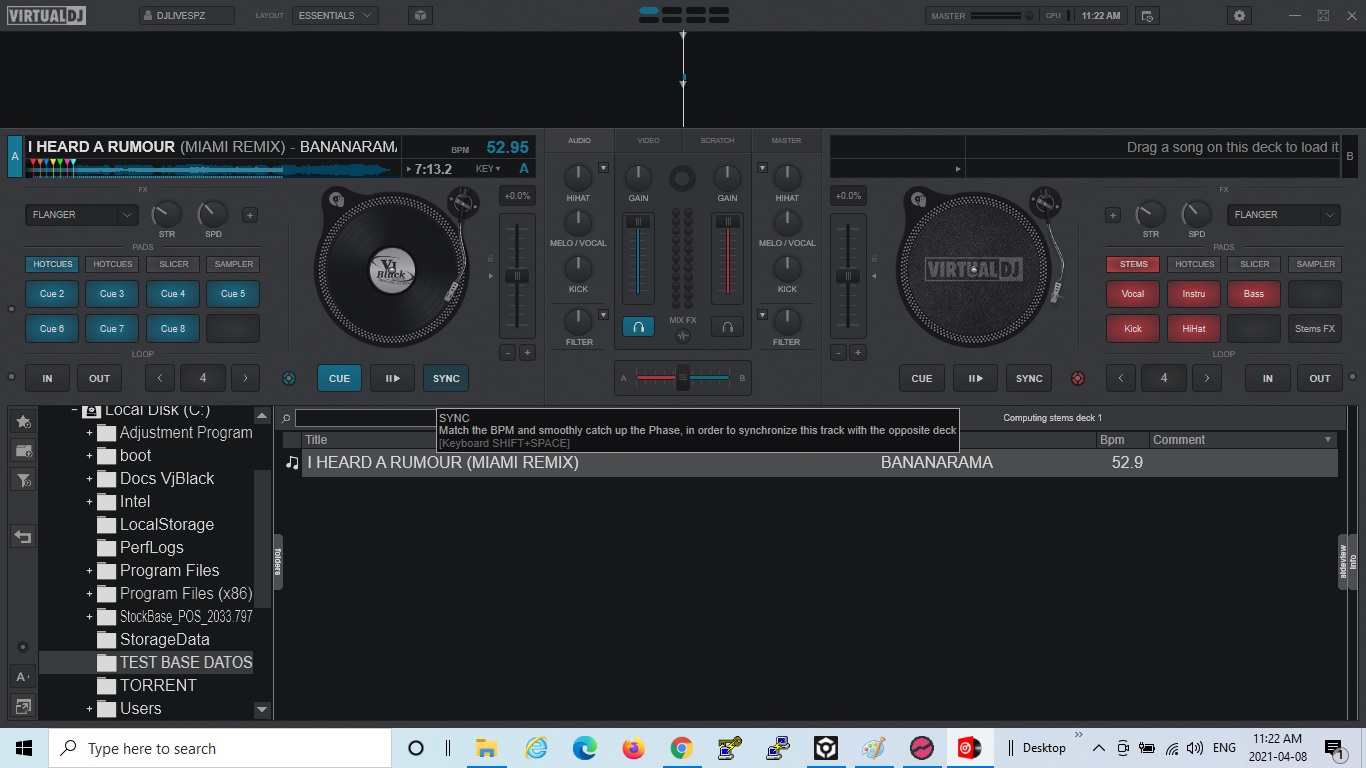Switch mixer to the SCRATCH tab
1366x768 pixels.
(717, 141)
